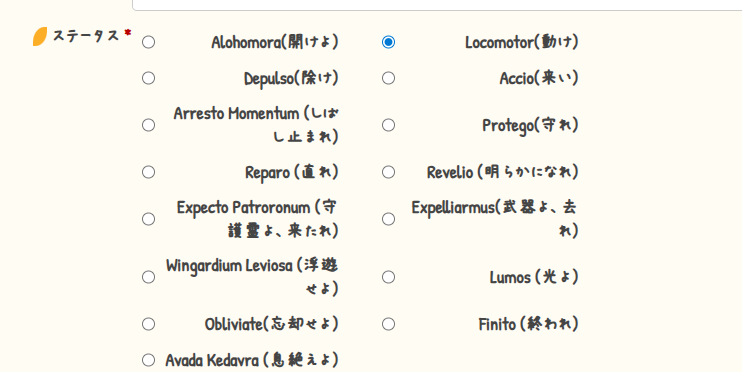Pick the Accio radio option
Image resolution: width=742 pixels, height=372 pixels.
(389, 78)
